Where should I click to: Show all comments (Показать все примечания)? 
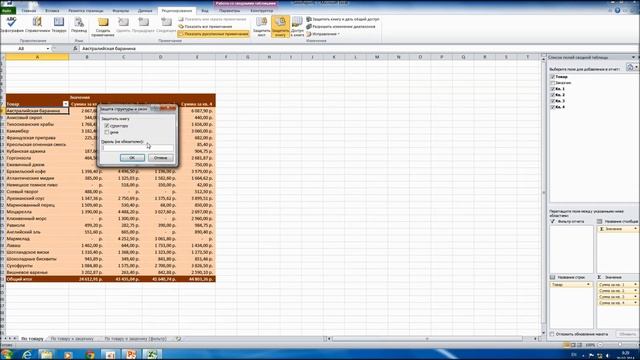[x=205, y=27]
